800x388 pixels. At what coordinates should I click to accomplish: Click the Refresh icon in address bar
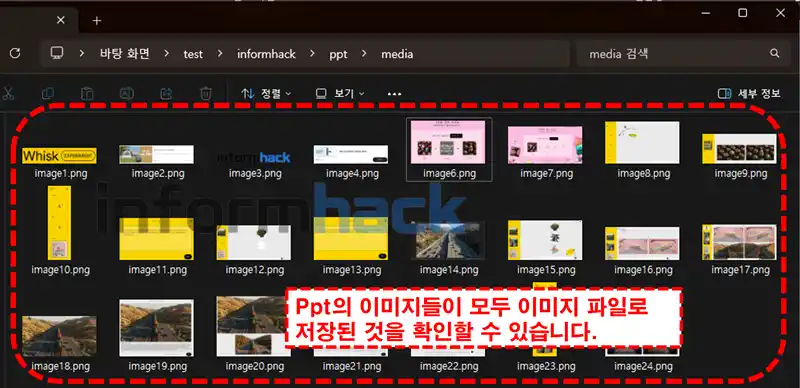pos(15,53)
